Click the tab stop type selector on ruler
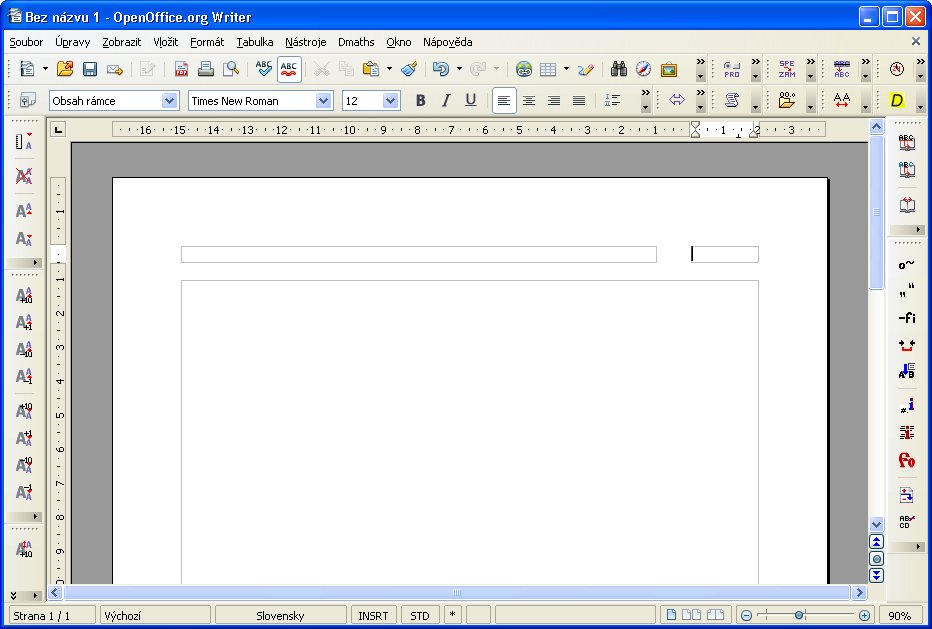This screenshot has height=629, width=932. (x=58, y=129)
